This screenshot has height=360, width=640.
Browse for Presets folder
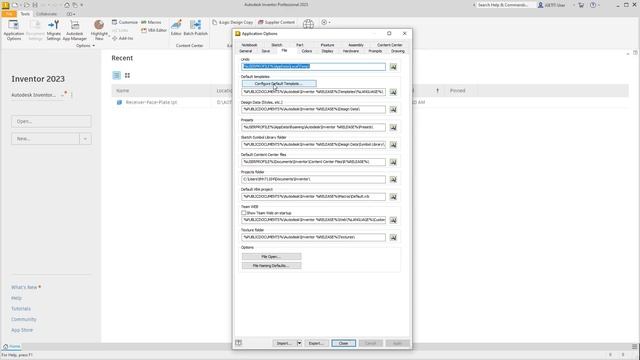click(393, 127)
